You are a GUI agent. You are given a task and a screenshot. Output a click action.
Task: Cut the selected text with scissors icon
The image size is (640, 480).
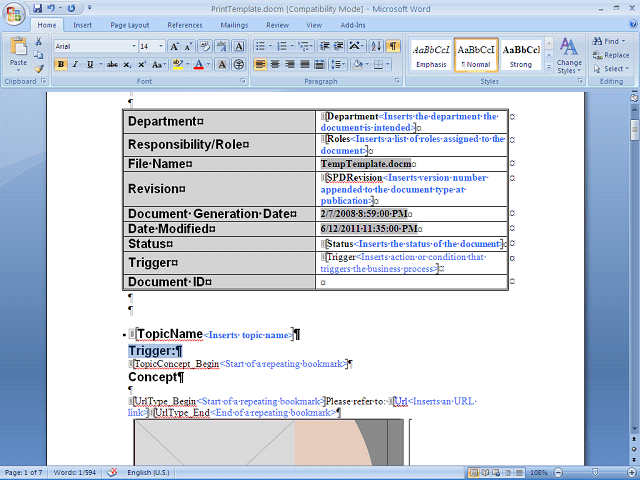click(x=39, y=42)
